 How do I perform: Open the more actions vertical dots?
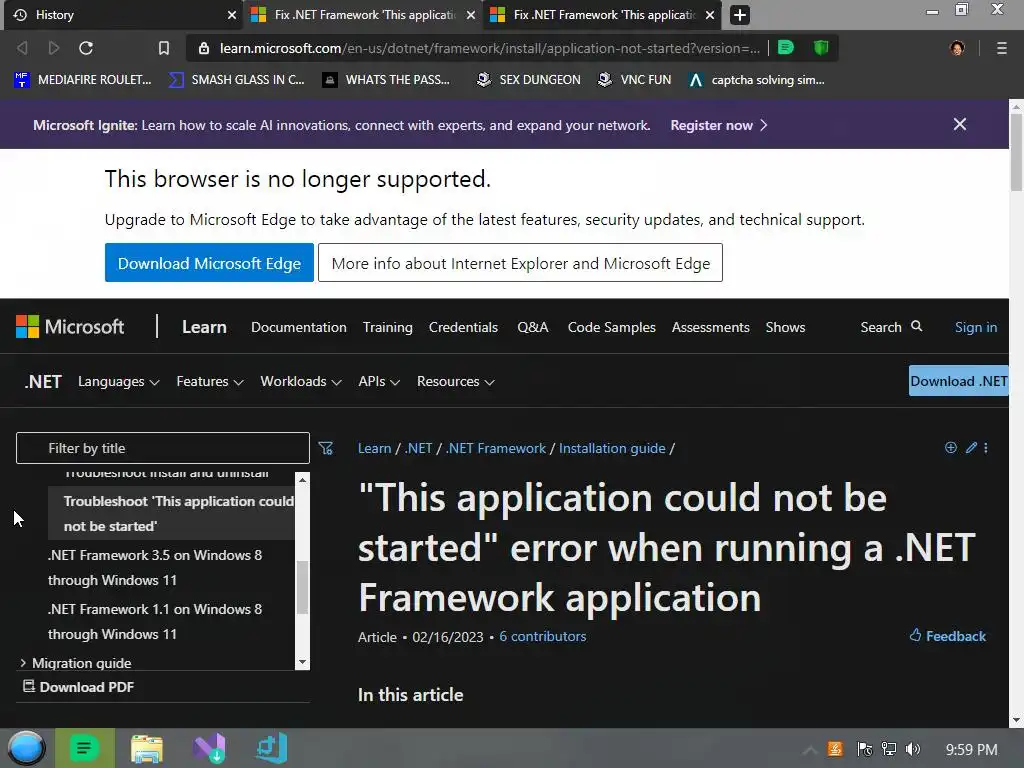coord(985,447)
